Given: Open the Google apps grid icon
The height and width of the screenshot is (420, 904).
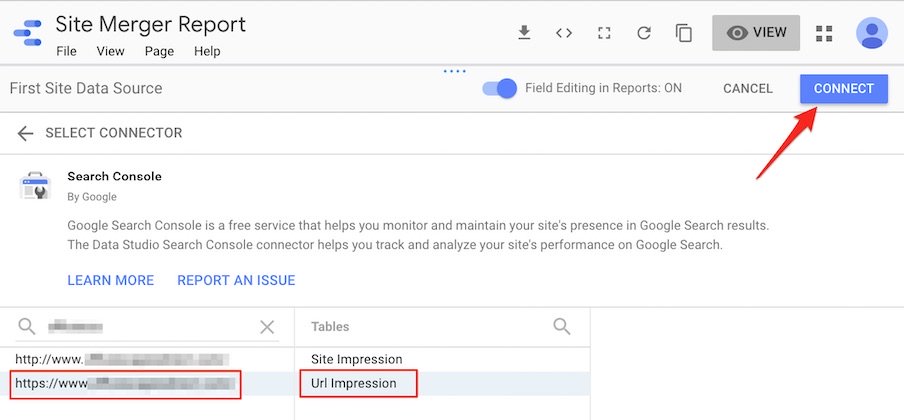Looking at the screenshot, I should [x=824, y=33].
